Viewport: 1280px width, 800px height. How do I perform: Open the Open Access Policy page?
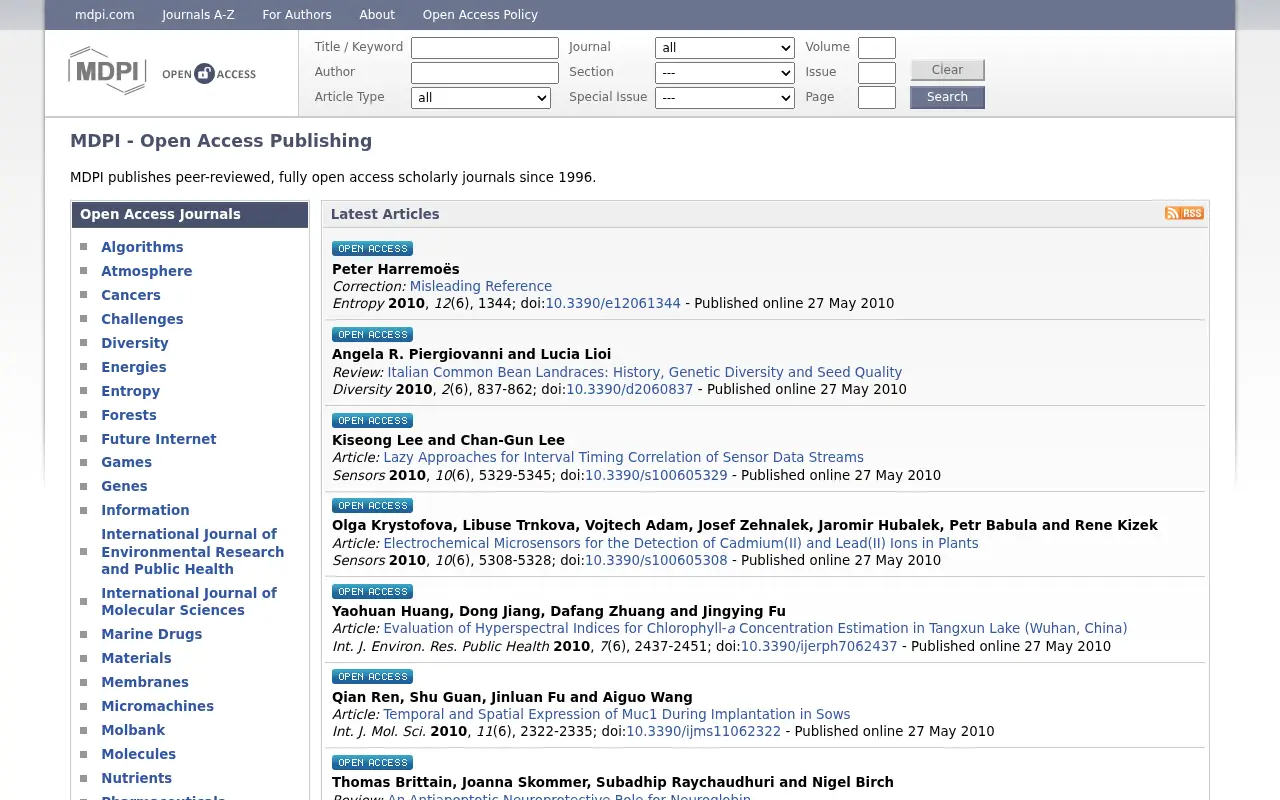pos(480,15)
